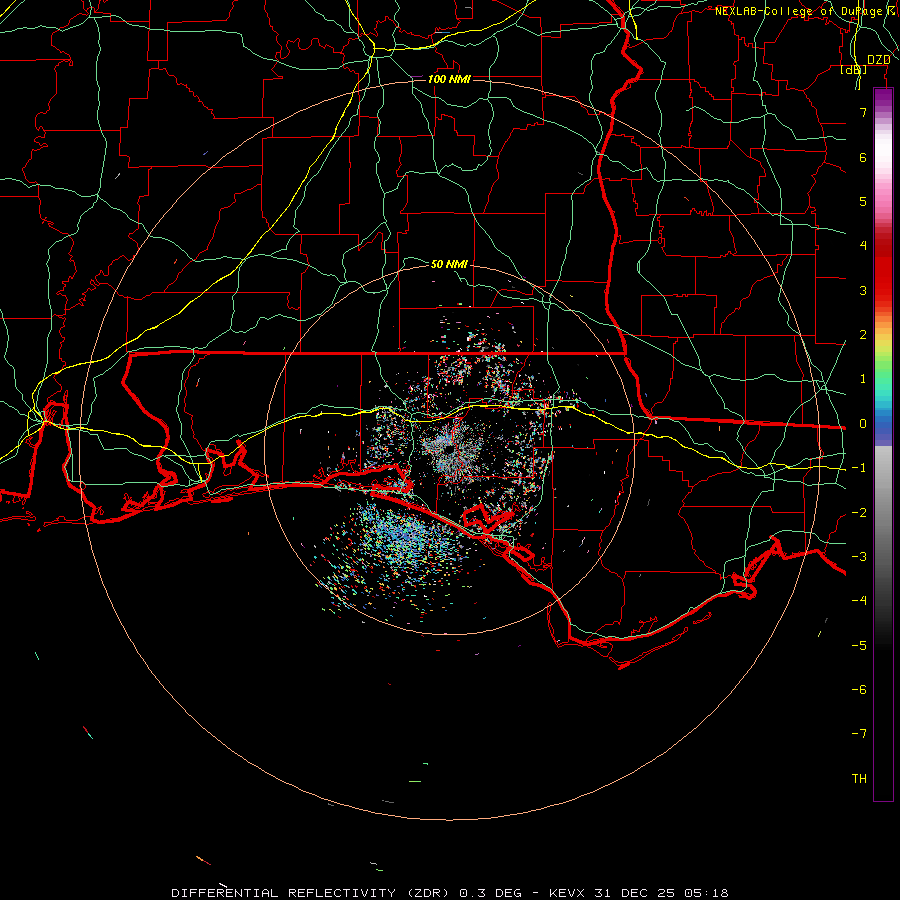Click the "100 NMI" range ring label
The width and height of the screenshot is (900, 900).
click(449, 79)
